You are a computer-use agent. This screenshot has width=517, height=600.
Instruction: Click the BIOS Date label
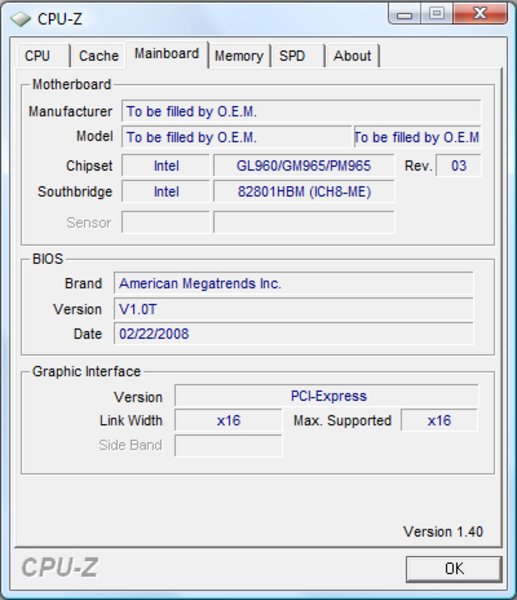tap(88, 334)
